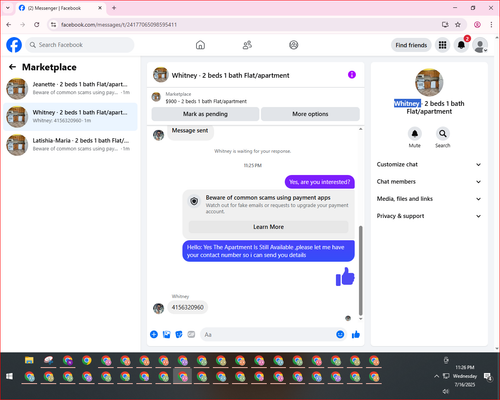Image resolution: width=500 pixels, height=400 pixels.
Task: Click the 'Yes, are you interested?' message
Action: (320, 182)
